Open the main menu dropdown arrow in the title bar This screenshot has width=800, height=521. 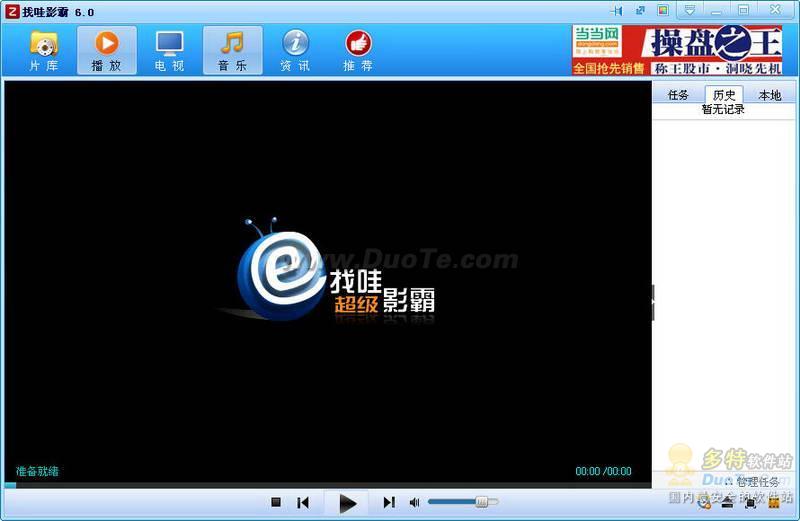tap(689, 10)
